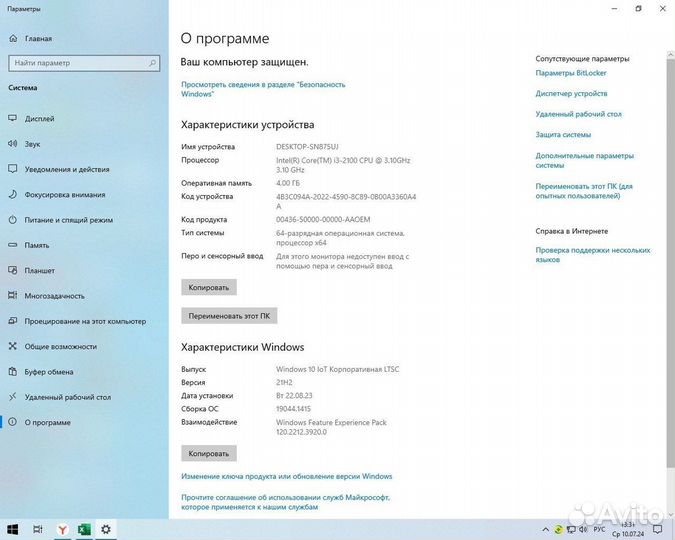The height and width of the screenshot is (540, 675).
Task: Open the Память storage icon
Action: [13, 245]
